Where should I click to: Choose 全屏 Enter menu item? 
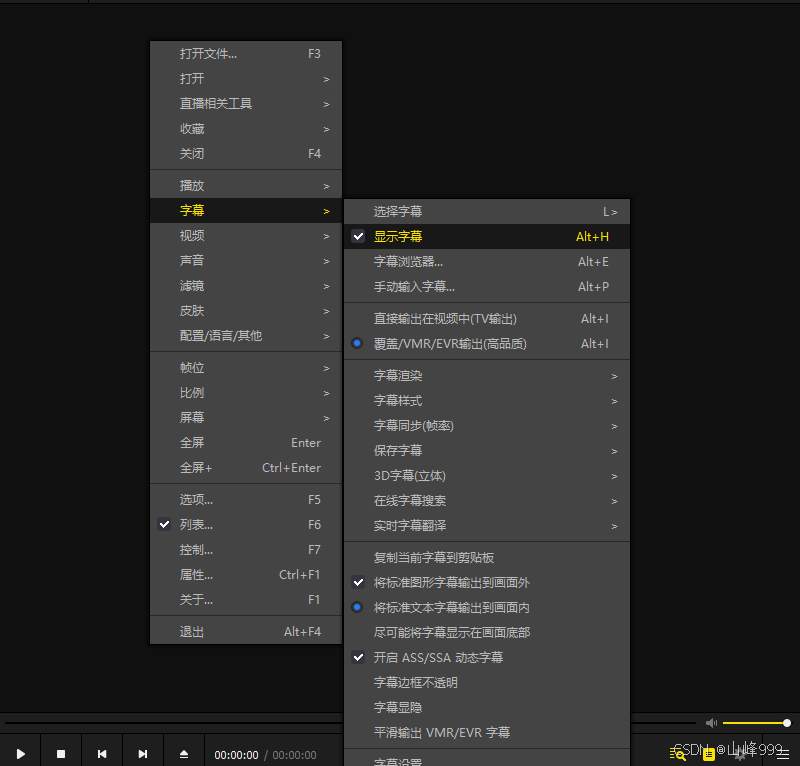point(246,443)
